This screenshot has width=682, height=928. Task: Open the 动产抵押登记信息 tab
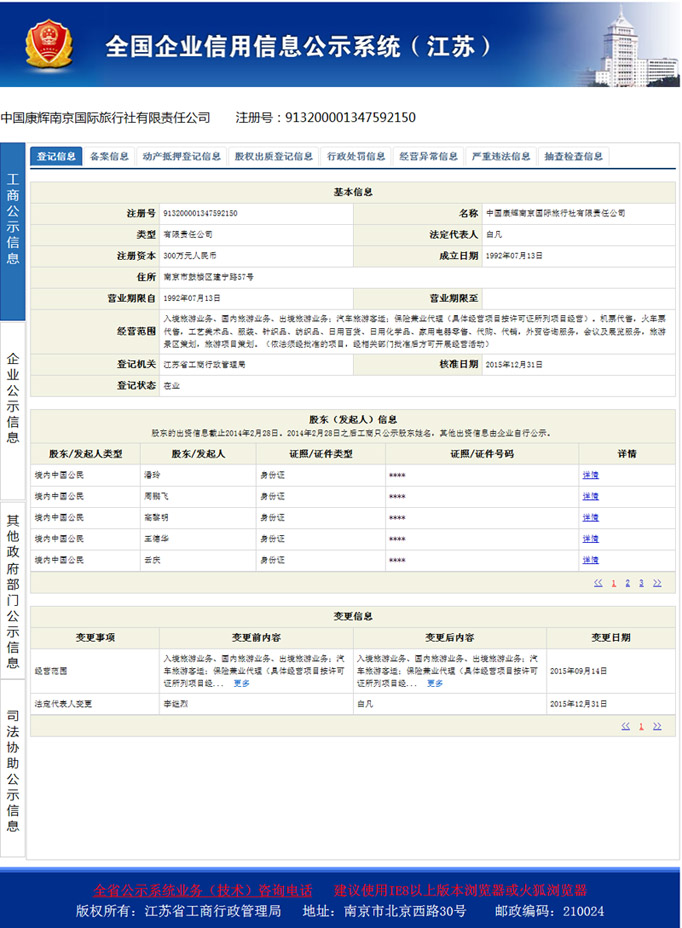181,156
